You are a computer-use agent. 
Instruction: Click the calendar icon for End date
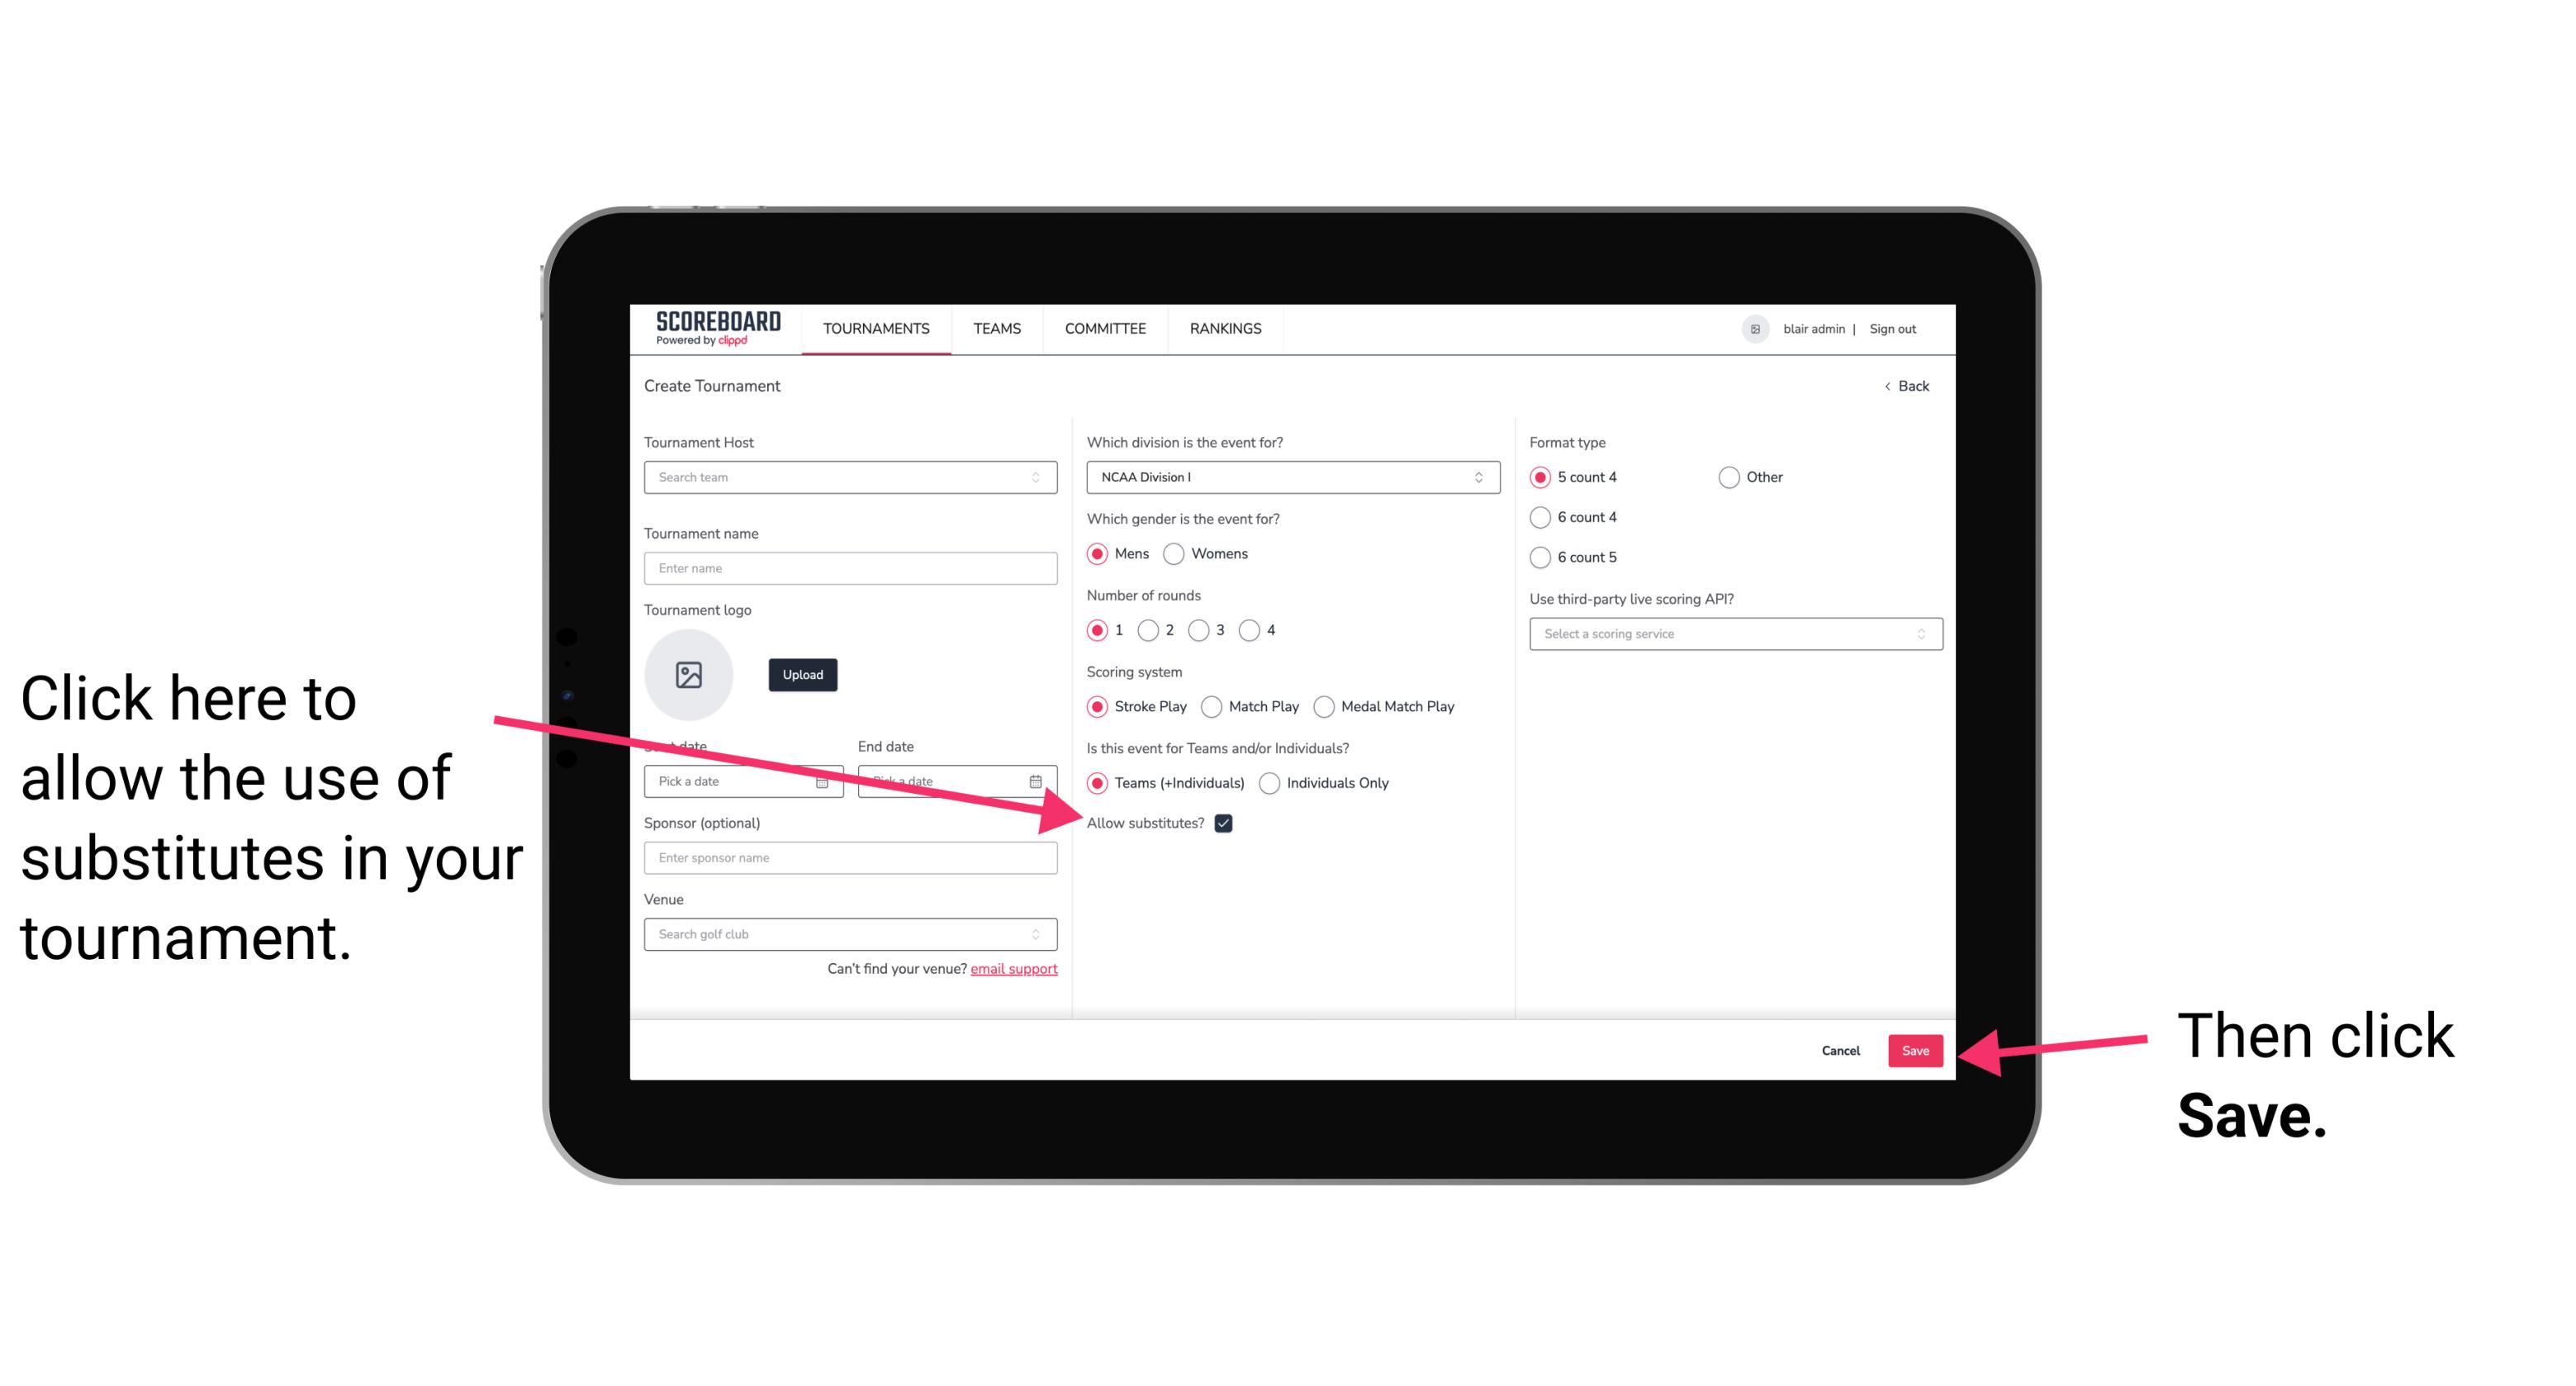1039,780
